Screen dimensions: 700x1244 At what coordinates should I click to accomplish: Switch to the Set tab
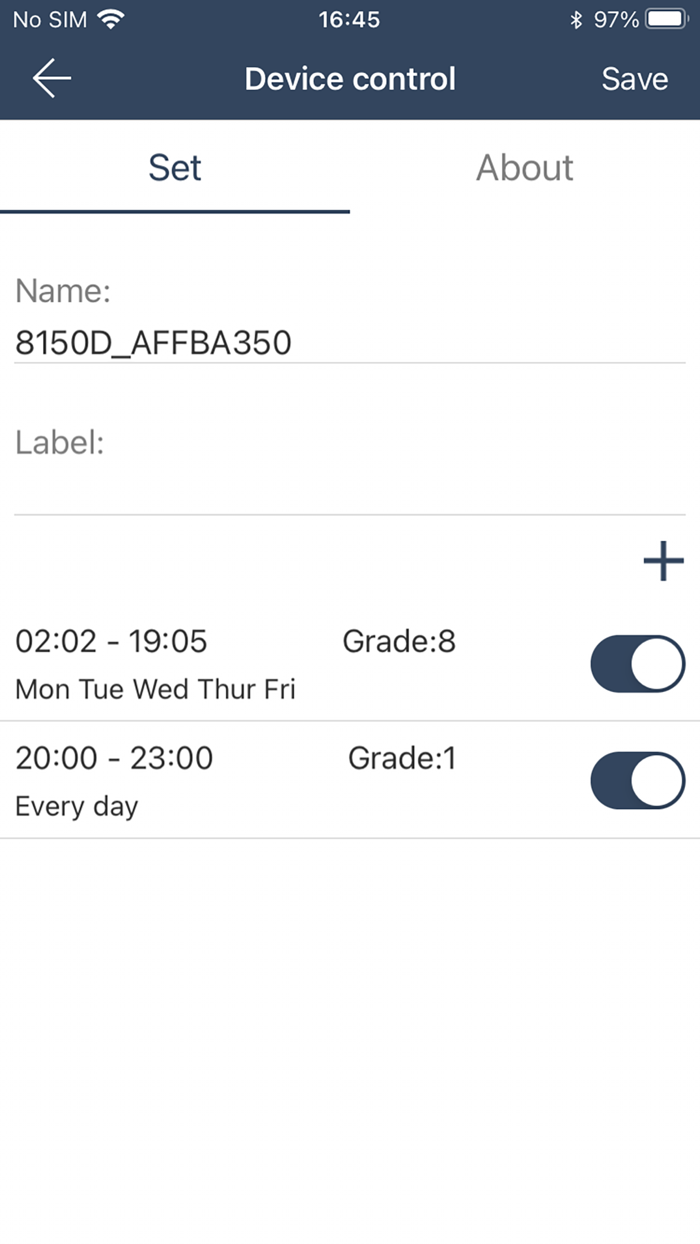175,168
